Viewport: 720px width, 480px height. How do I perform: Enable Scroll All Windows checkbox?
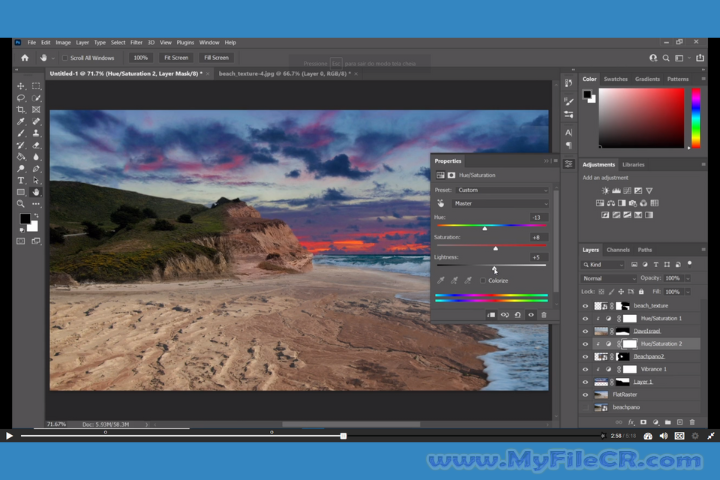tap(65, 58)
